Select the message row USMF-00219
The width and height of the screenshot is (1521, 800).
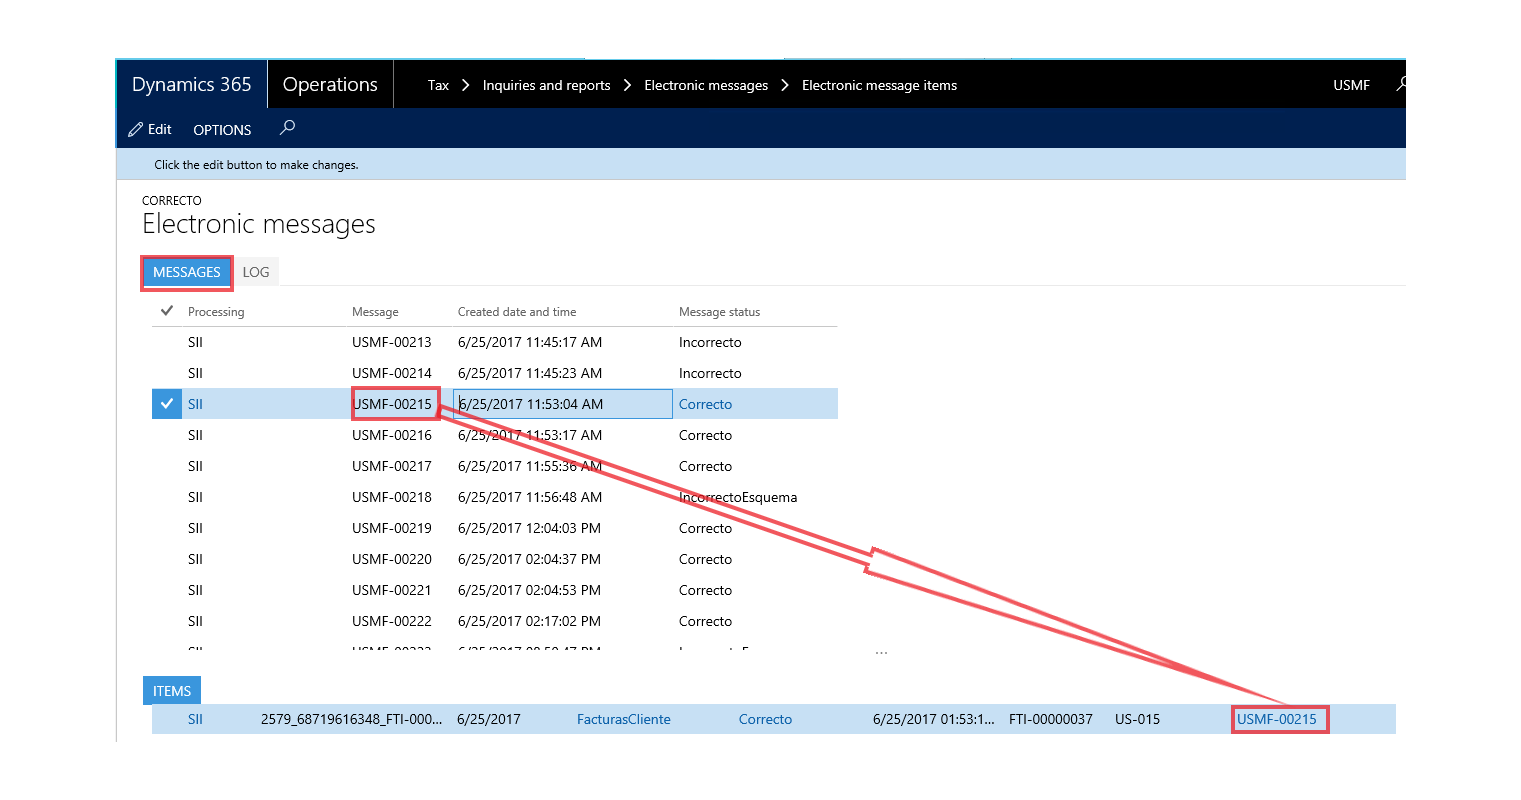click(x=495, y=528)
